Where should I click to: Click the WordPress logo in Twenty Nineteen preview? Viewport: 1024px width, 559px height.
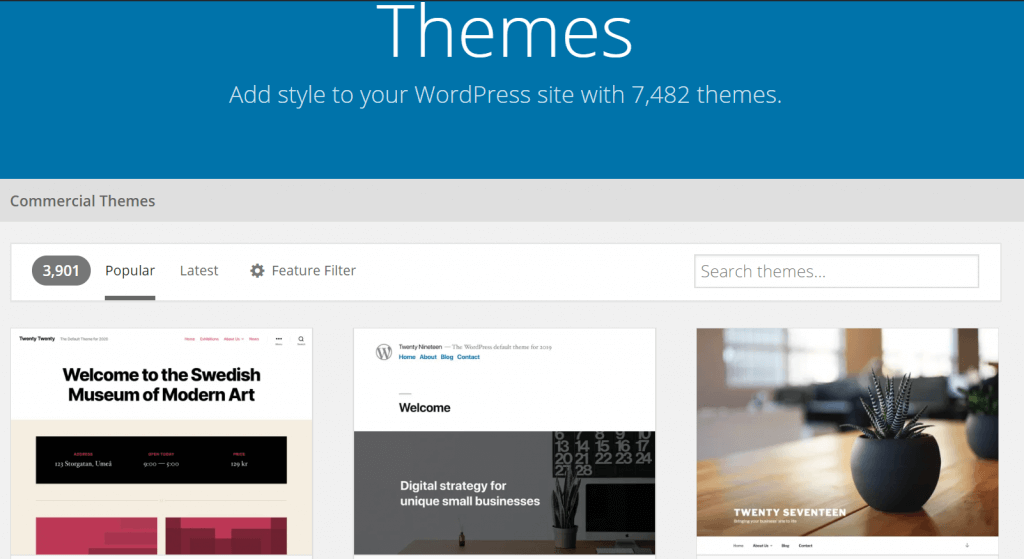pyautogui.click(x=384, y=352)
